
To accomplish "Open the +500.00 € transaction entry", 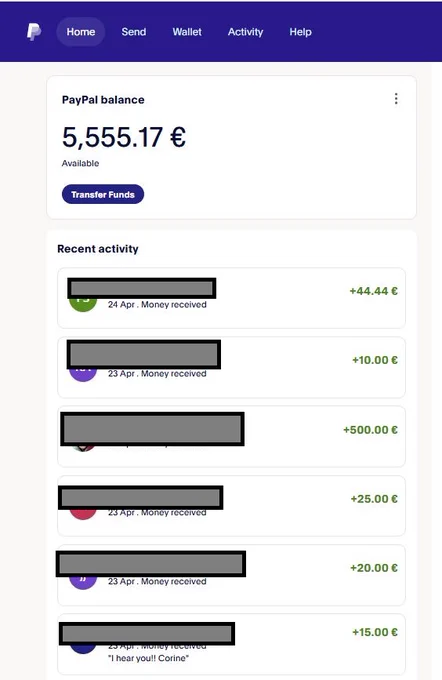I will [231, 437].
